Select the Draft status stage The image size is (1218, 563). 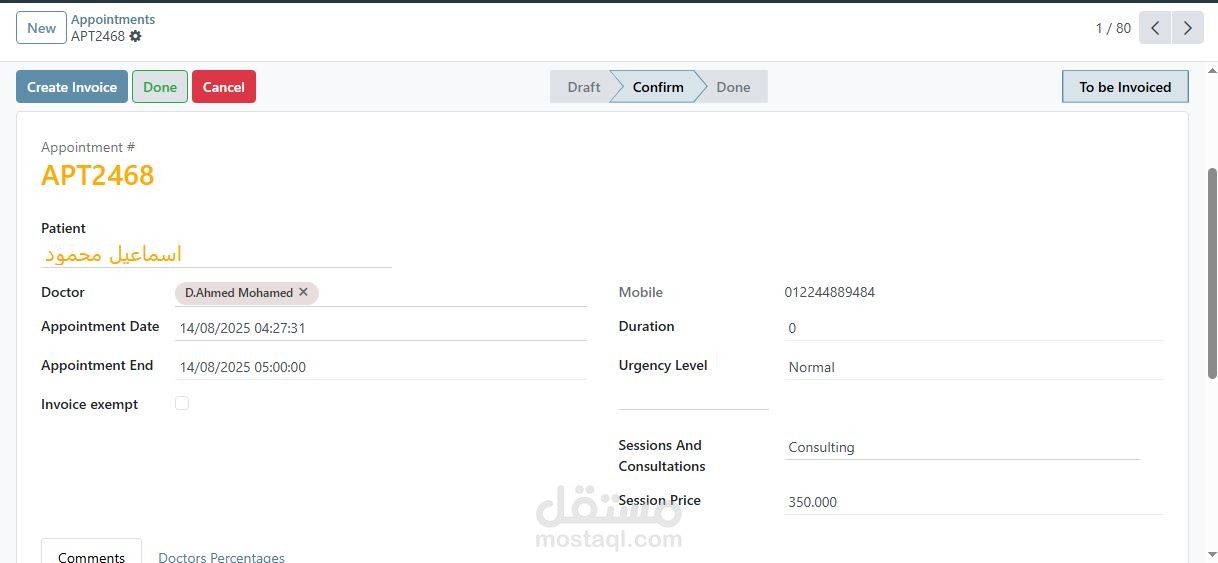tap(583, 87)
